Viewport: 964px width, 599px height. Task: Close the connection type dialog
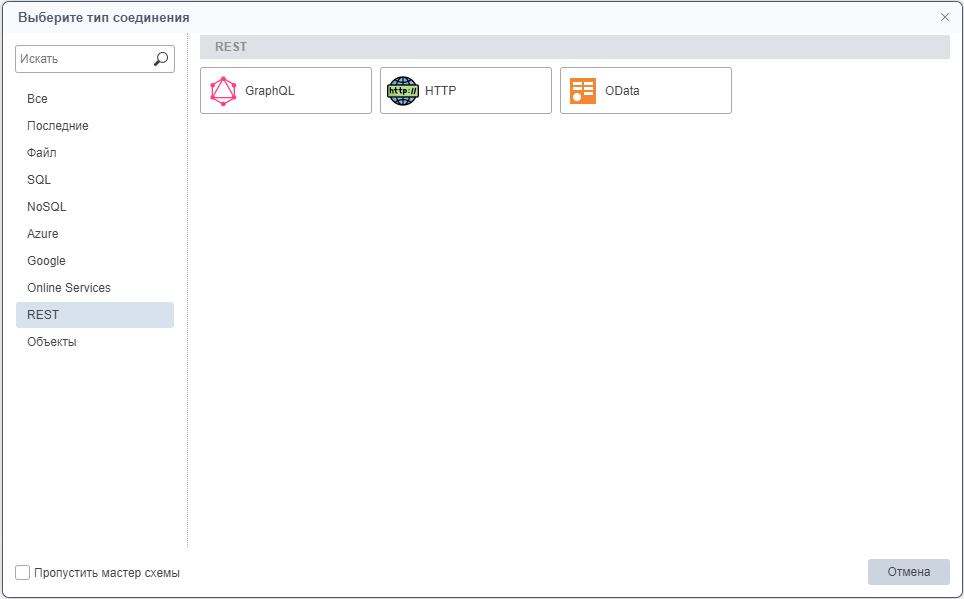[x=945, y=17]
